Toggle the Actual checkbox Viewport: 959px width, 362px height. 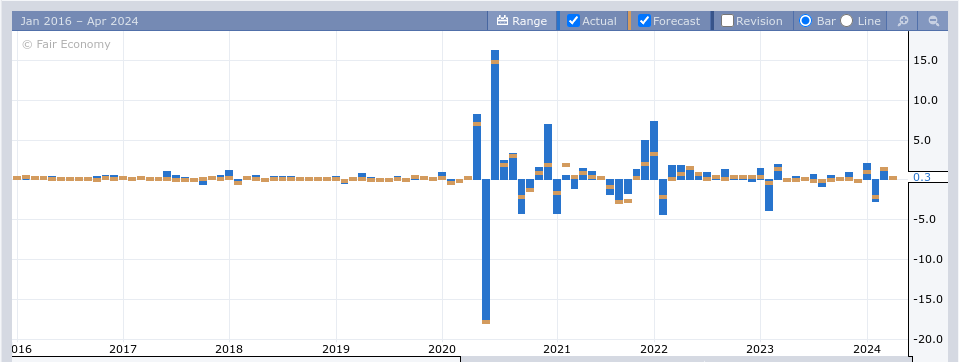(573, 21)
